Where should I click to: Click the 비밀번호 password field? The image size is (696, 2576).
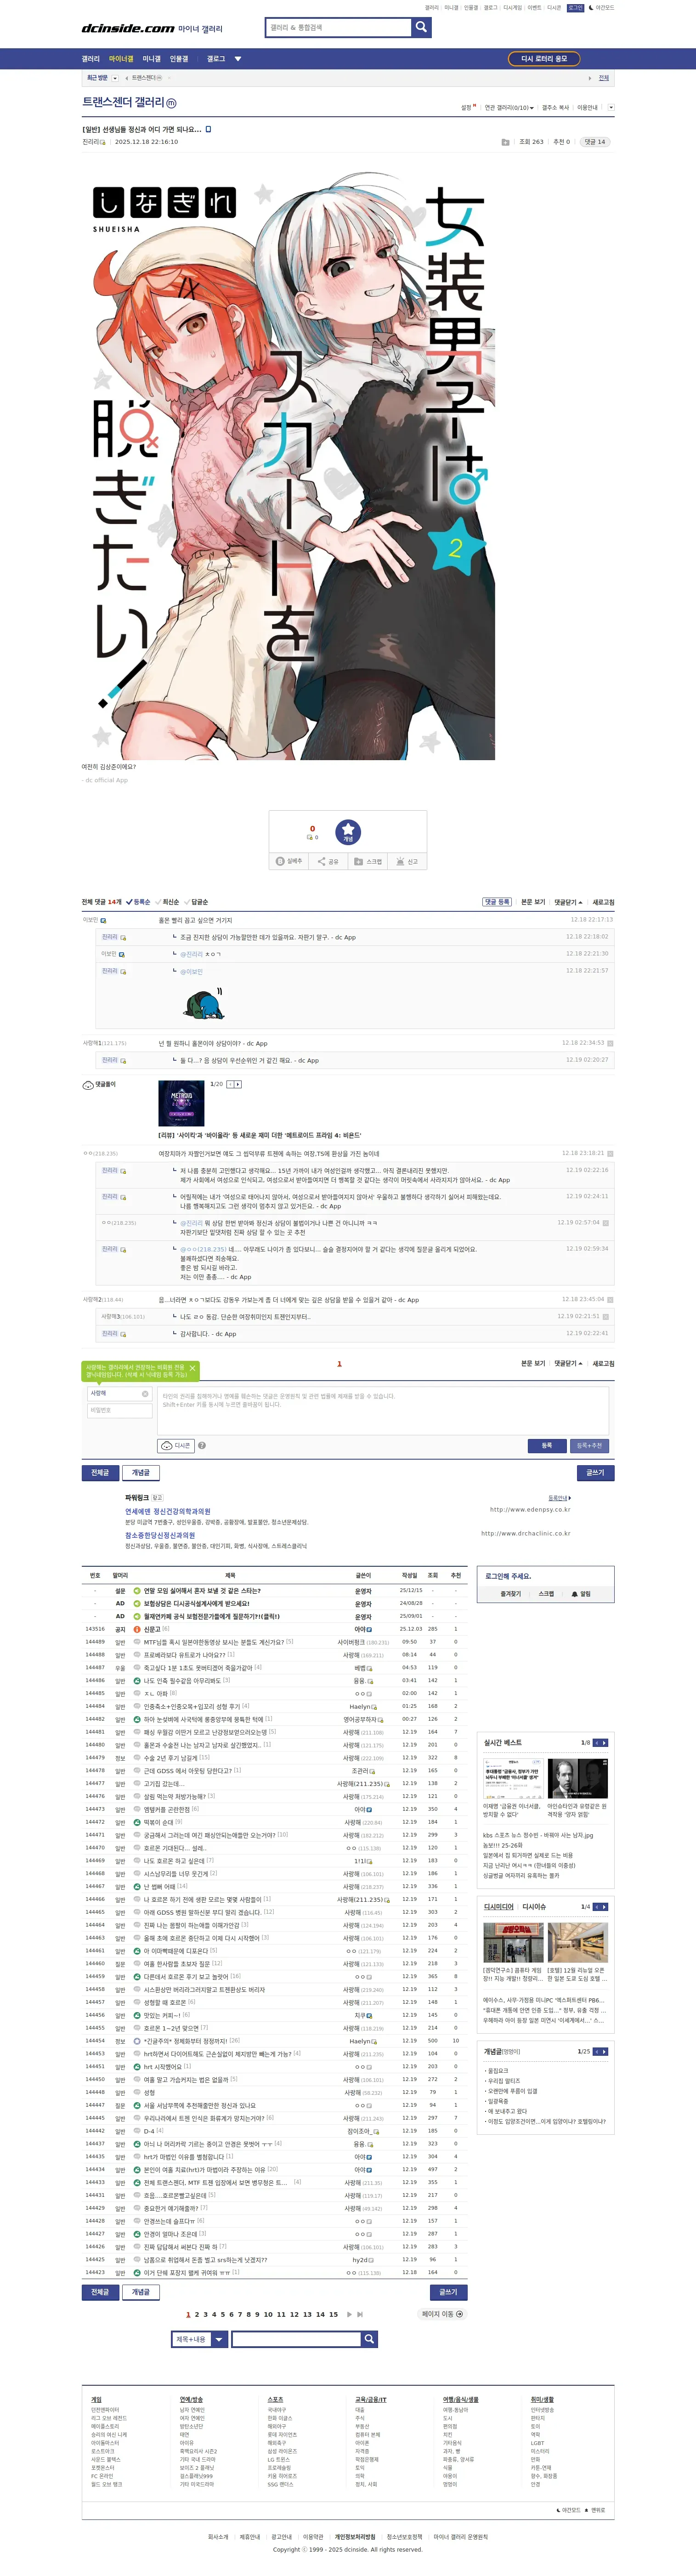click(119, 1410)
